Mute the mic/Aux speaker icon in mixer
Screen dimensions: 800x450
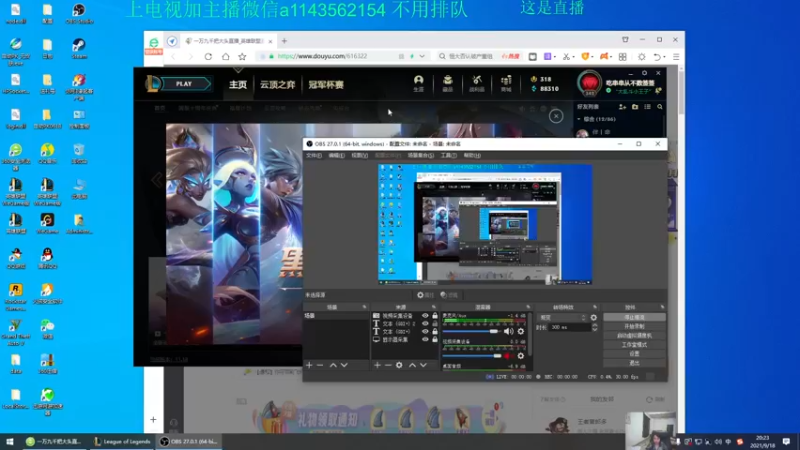pyautogui.click(x=509, y=332)
